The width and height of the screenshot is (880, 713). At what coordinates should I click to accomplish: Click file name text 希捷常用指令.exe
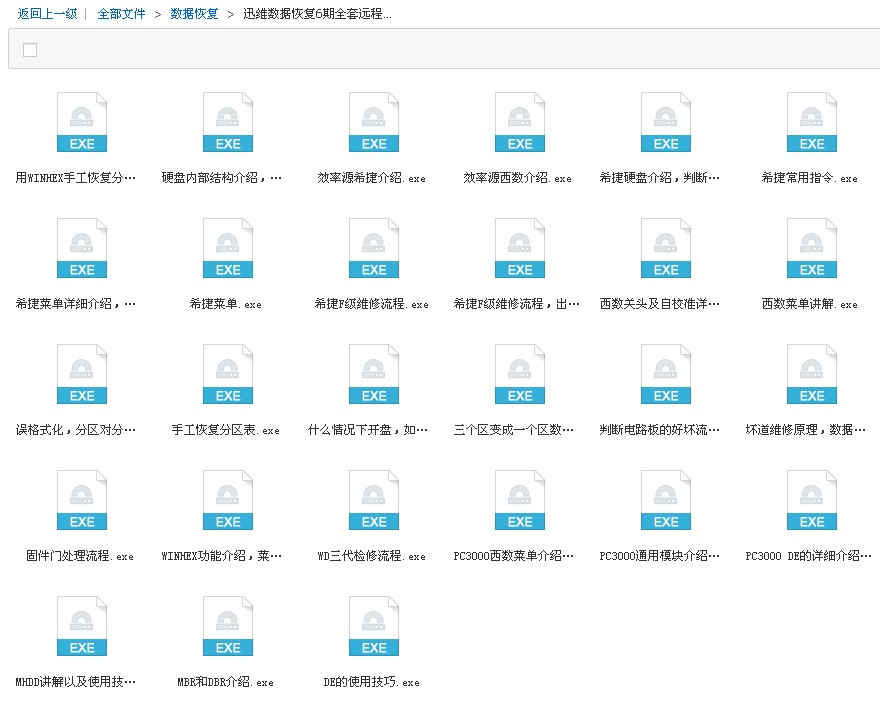(x=809, y=178)
